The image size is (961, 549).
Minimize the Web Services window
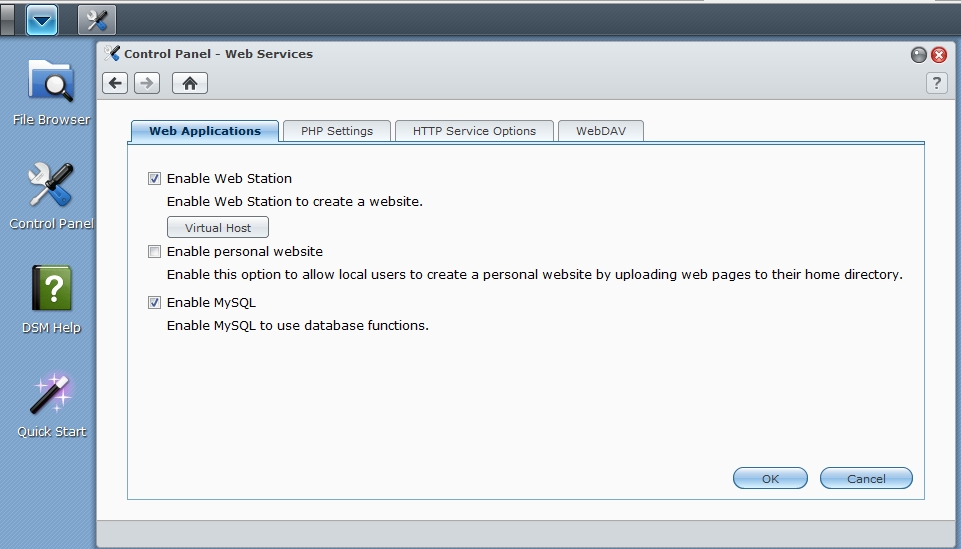pyautogui.click(x=918, y=55)
